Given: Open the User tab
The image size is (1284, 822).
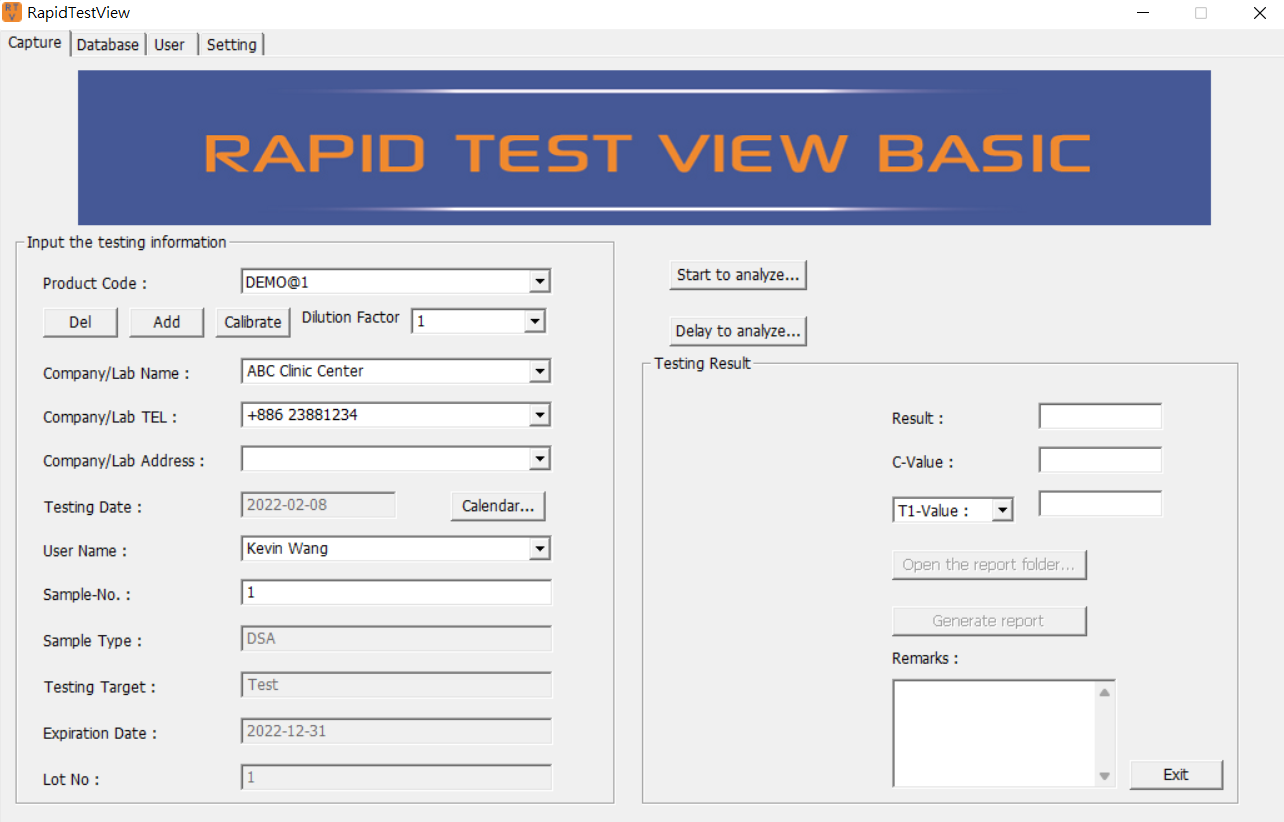Looking at the screenshot, I should (x=170, y=45).
